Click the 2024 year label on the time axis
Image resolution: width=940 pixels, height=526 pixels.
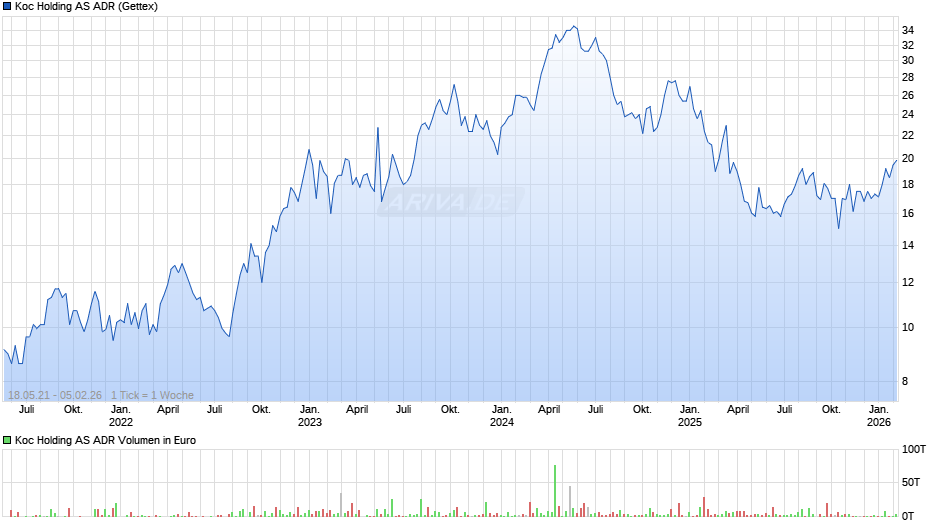502,422
